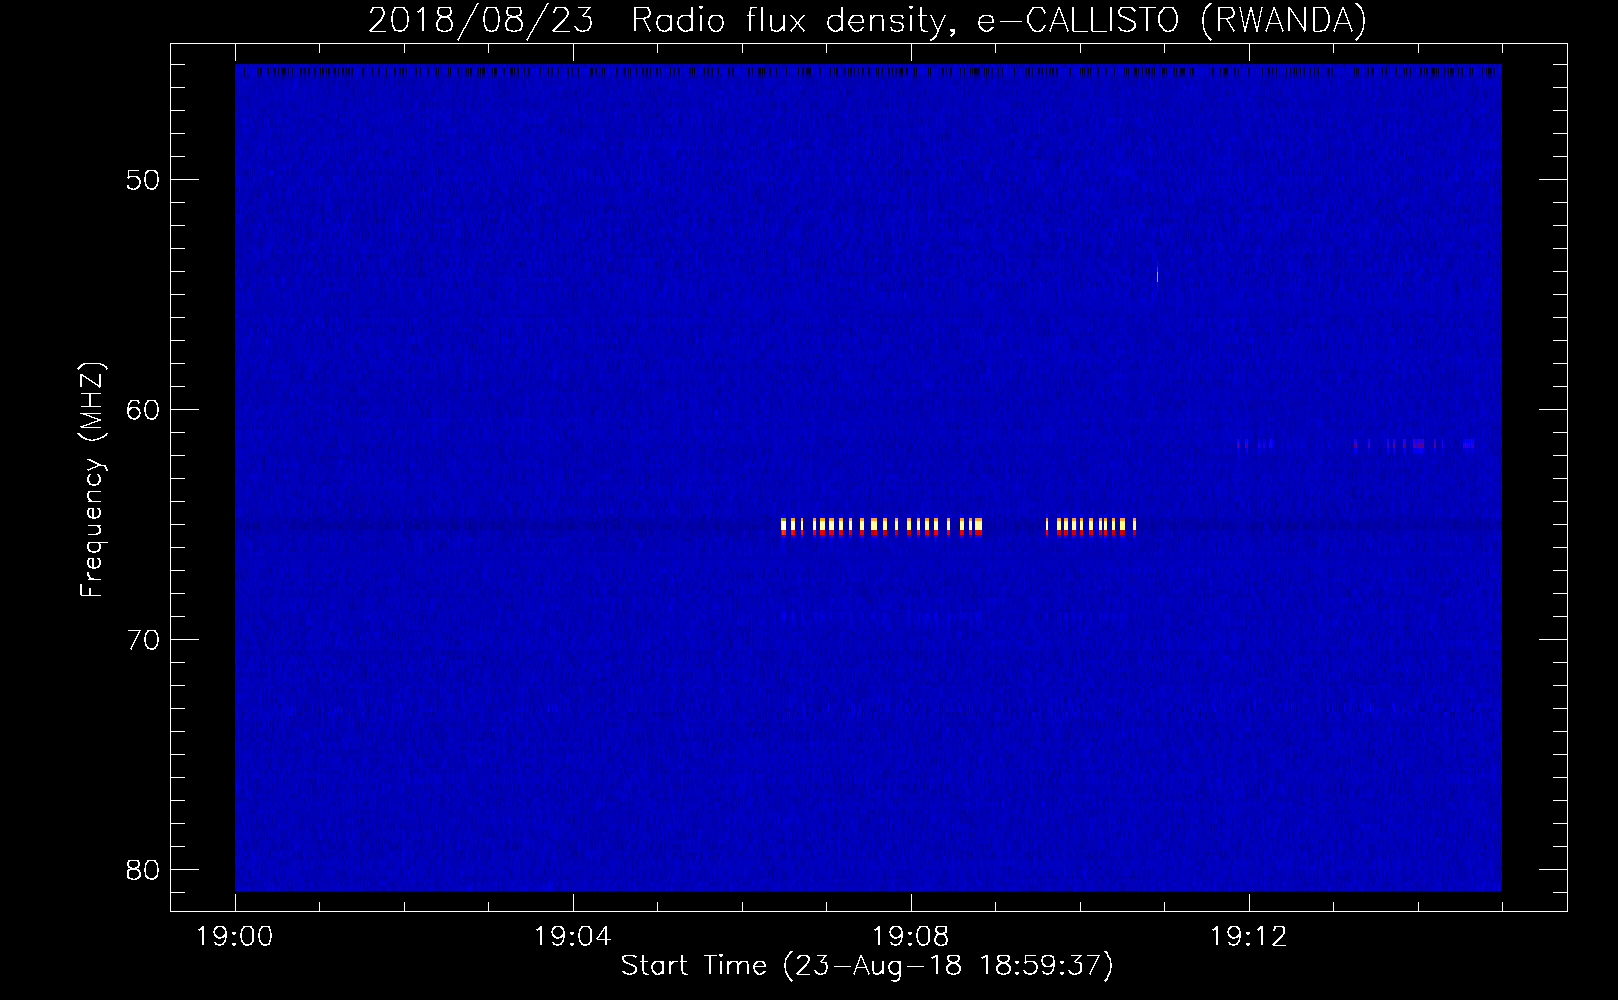1618x1000 pixels.
Task: Click the 19:04 time tick label
Action: (x=572, y=937)
